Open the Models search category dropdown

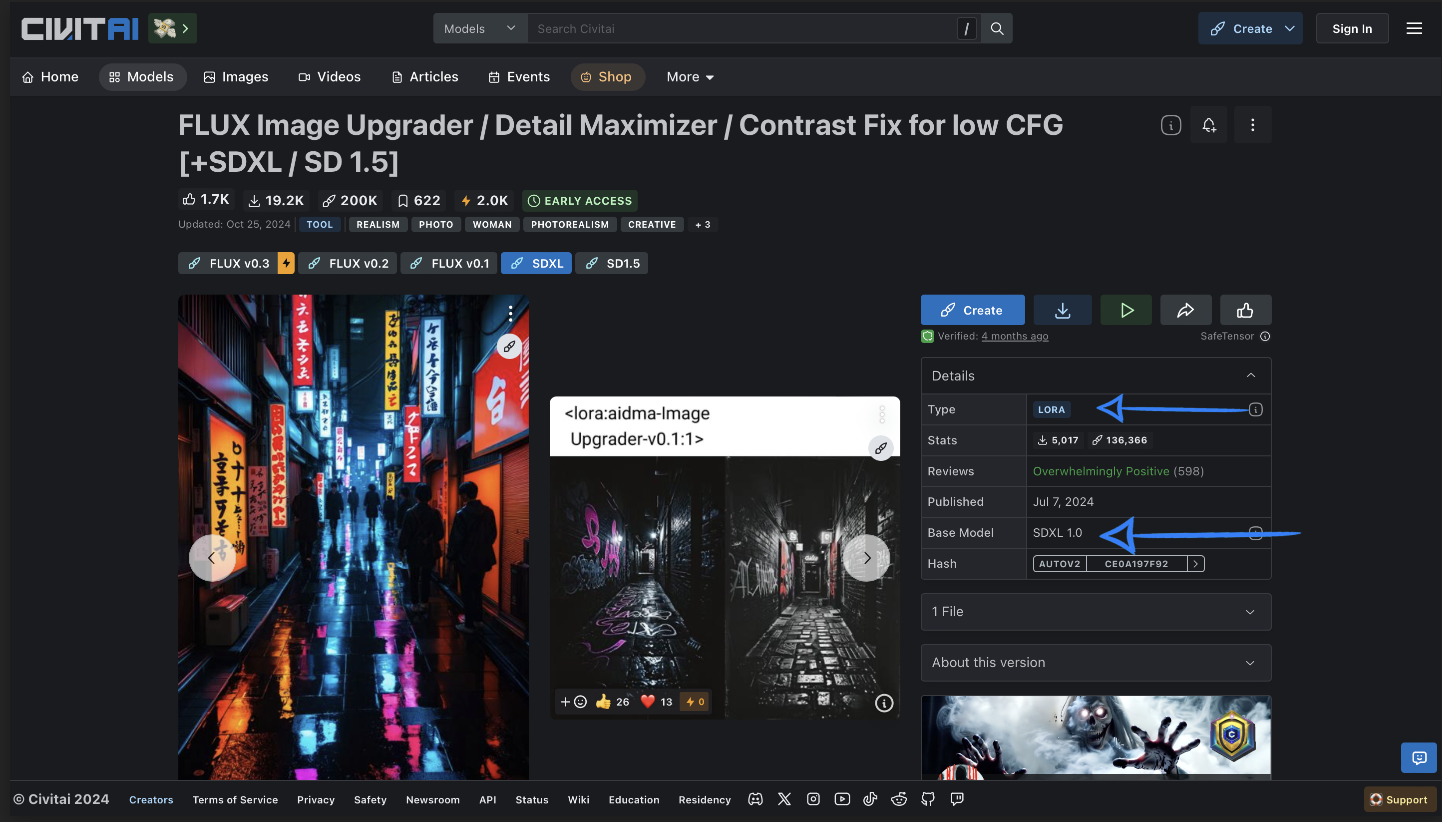(x=480, y=29)
